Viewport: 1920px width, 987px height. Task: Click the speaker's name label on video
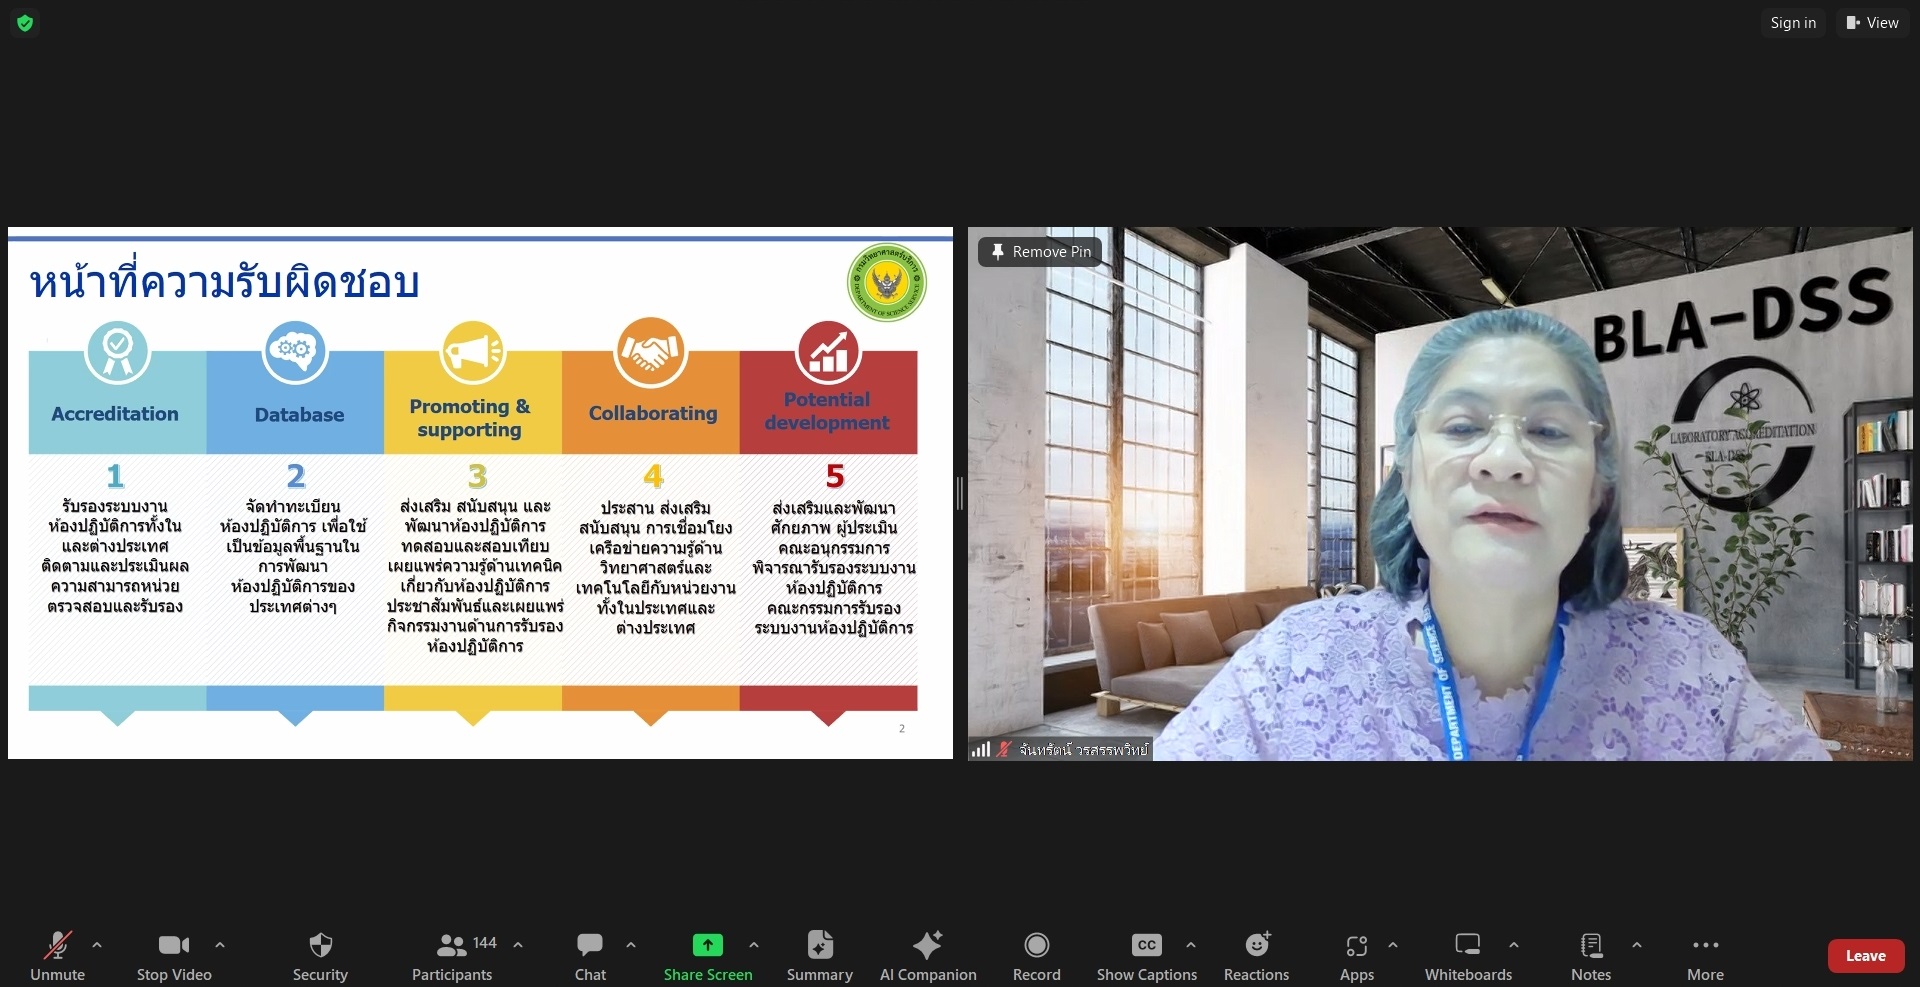pos(1083,749)
